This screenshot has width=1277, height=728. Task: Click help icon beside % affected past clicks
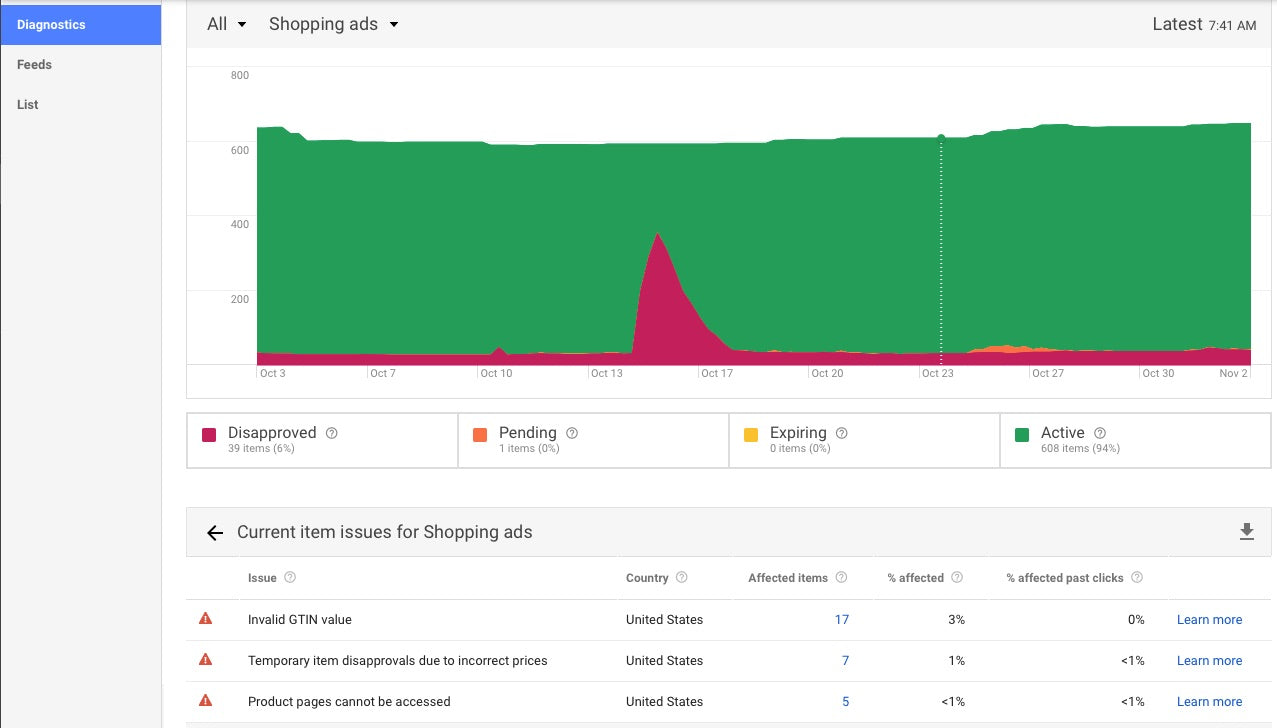(x=1137, y=578)
